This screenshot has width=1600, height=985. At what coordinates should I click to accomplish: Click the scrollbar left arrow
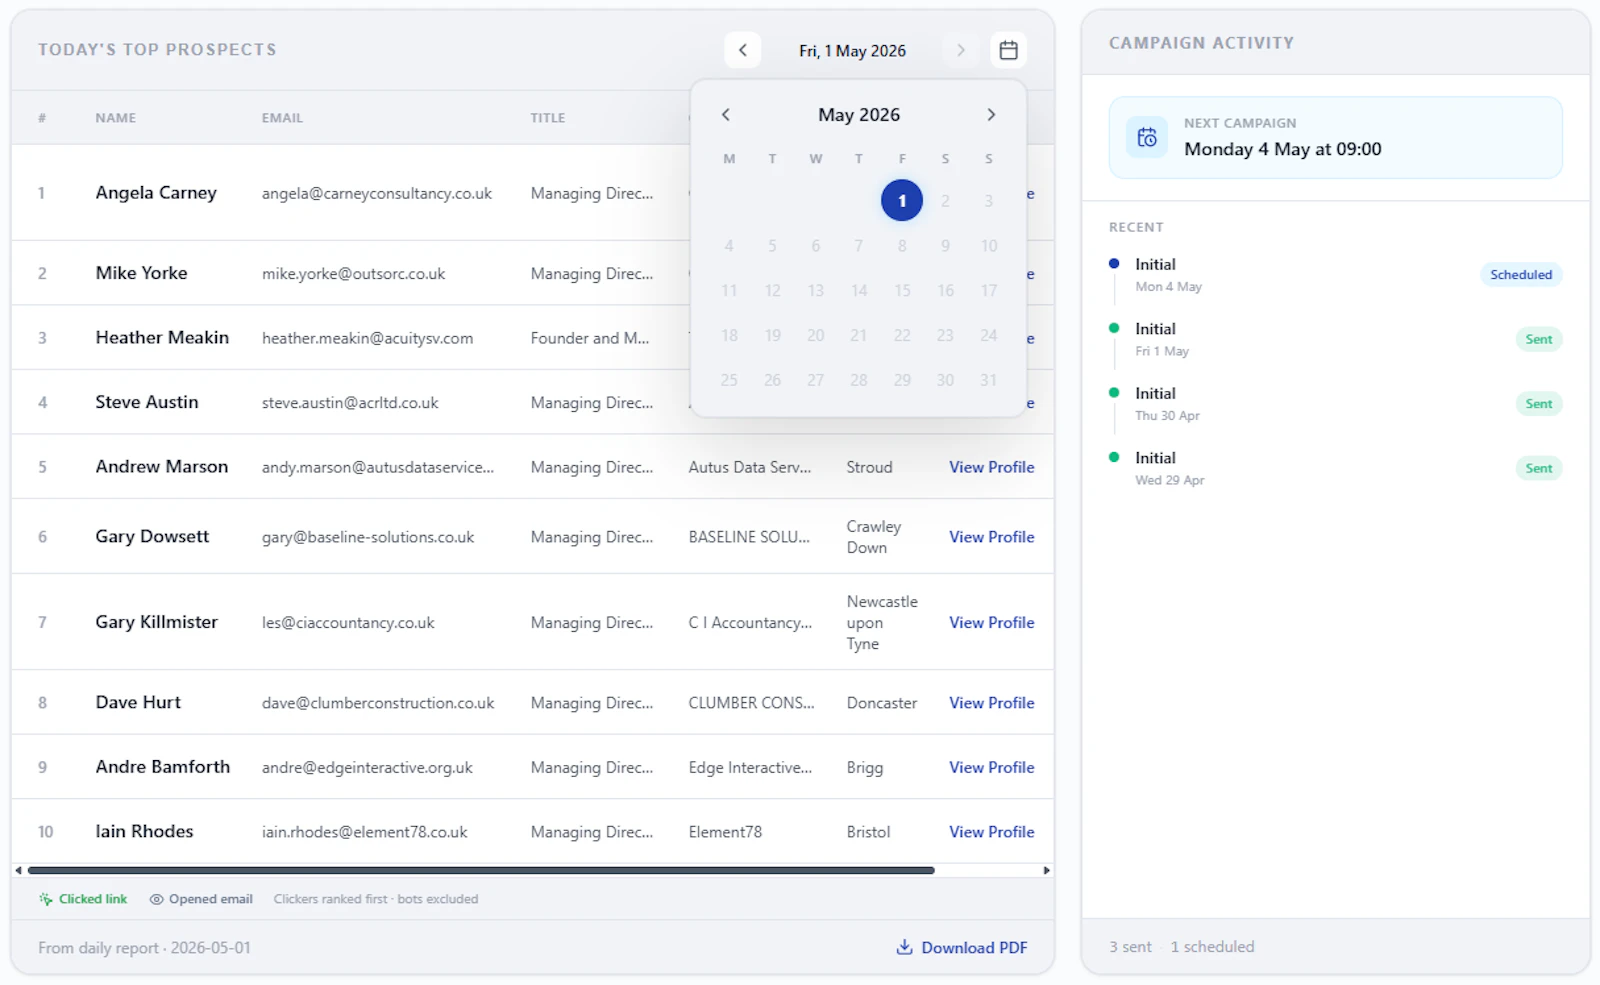18,870
